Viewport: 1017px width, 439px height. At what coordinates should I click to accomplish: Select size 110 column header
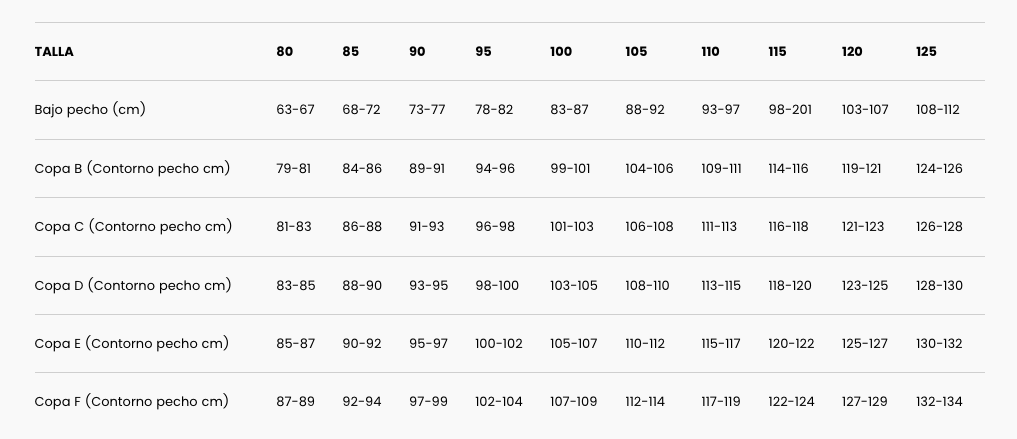click(x=710, y=52)
